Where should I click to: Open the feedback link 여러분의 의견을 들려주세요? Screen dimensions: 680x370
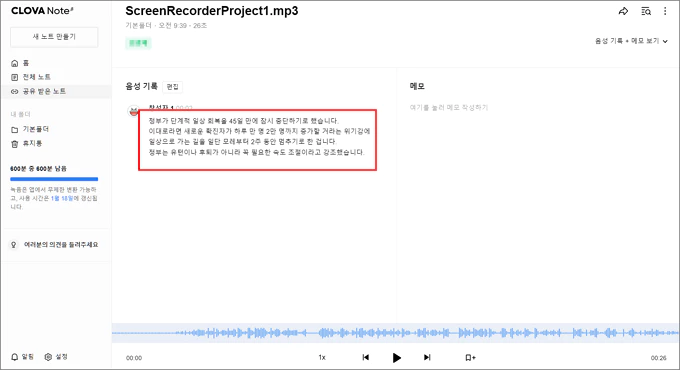click(x=61, y=245)
